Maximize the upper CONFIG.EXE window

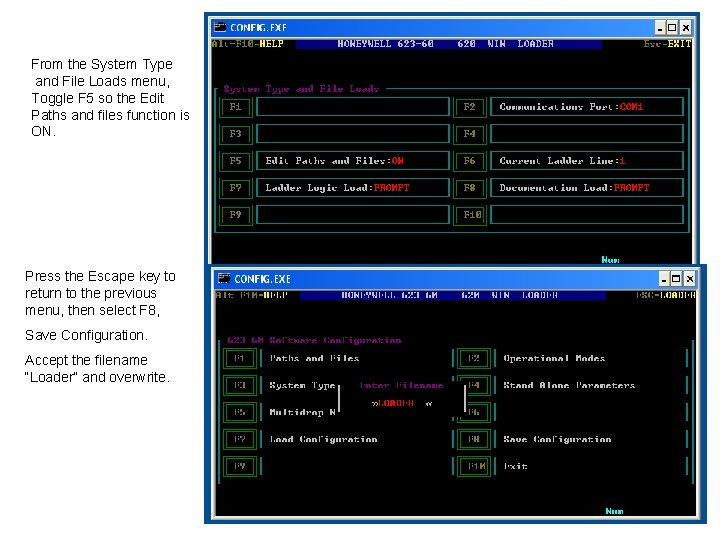pyautogui.click(x=672, y=28)
